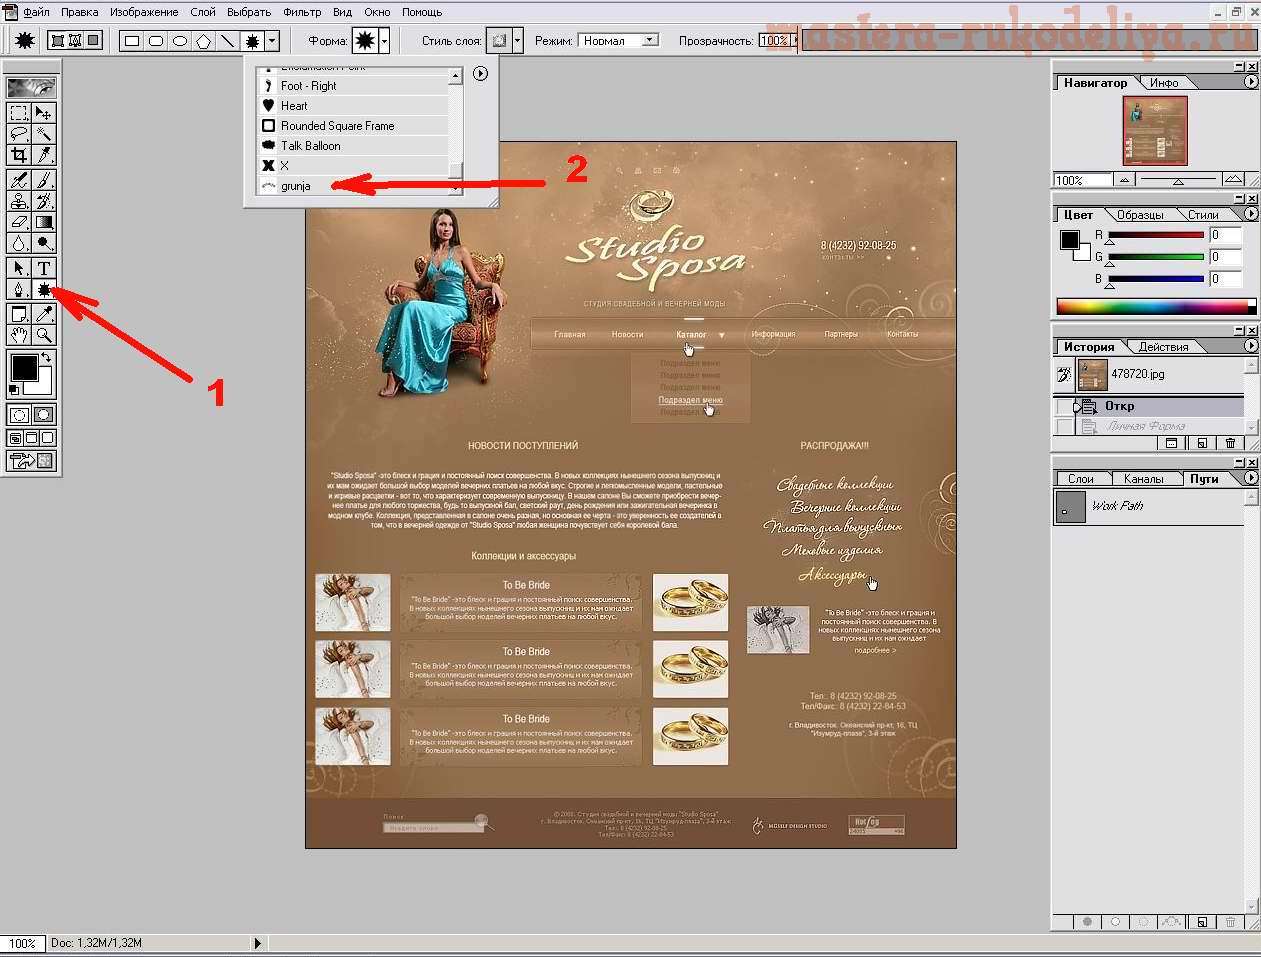Open the Режим blending mode dropdown

point(650,40)
